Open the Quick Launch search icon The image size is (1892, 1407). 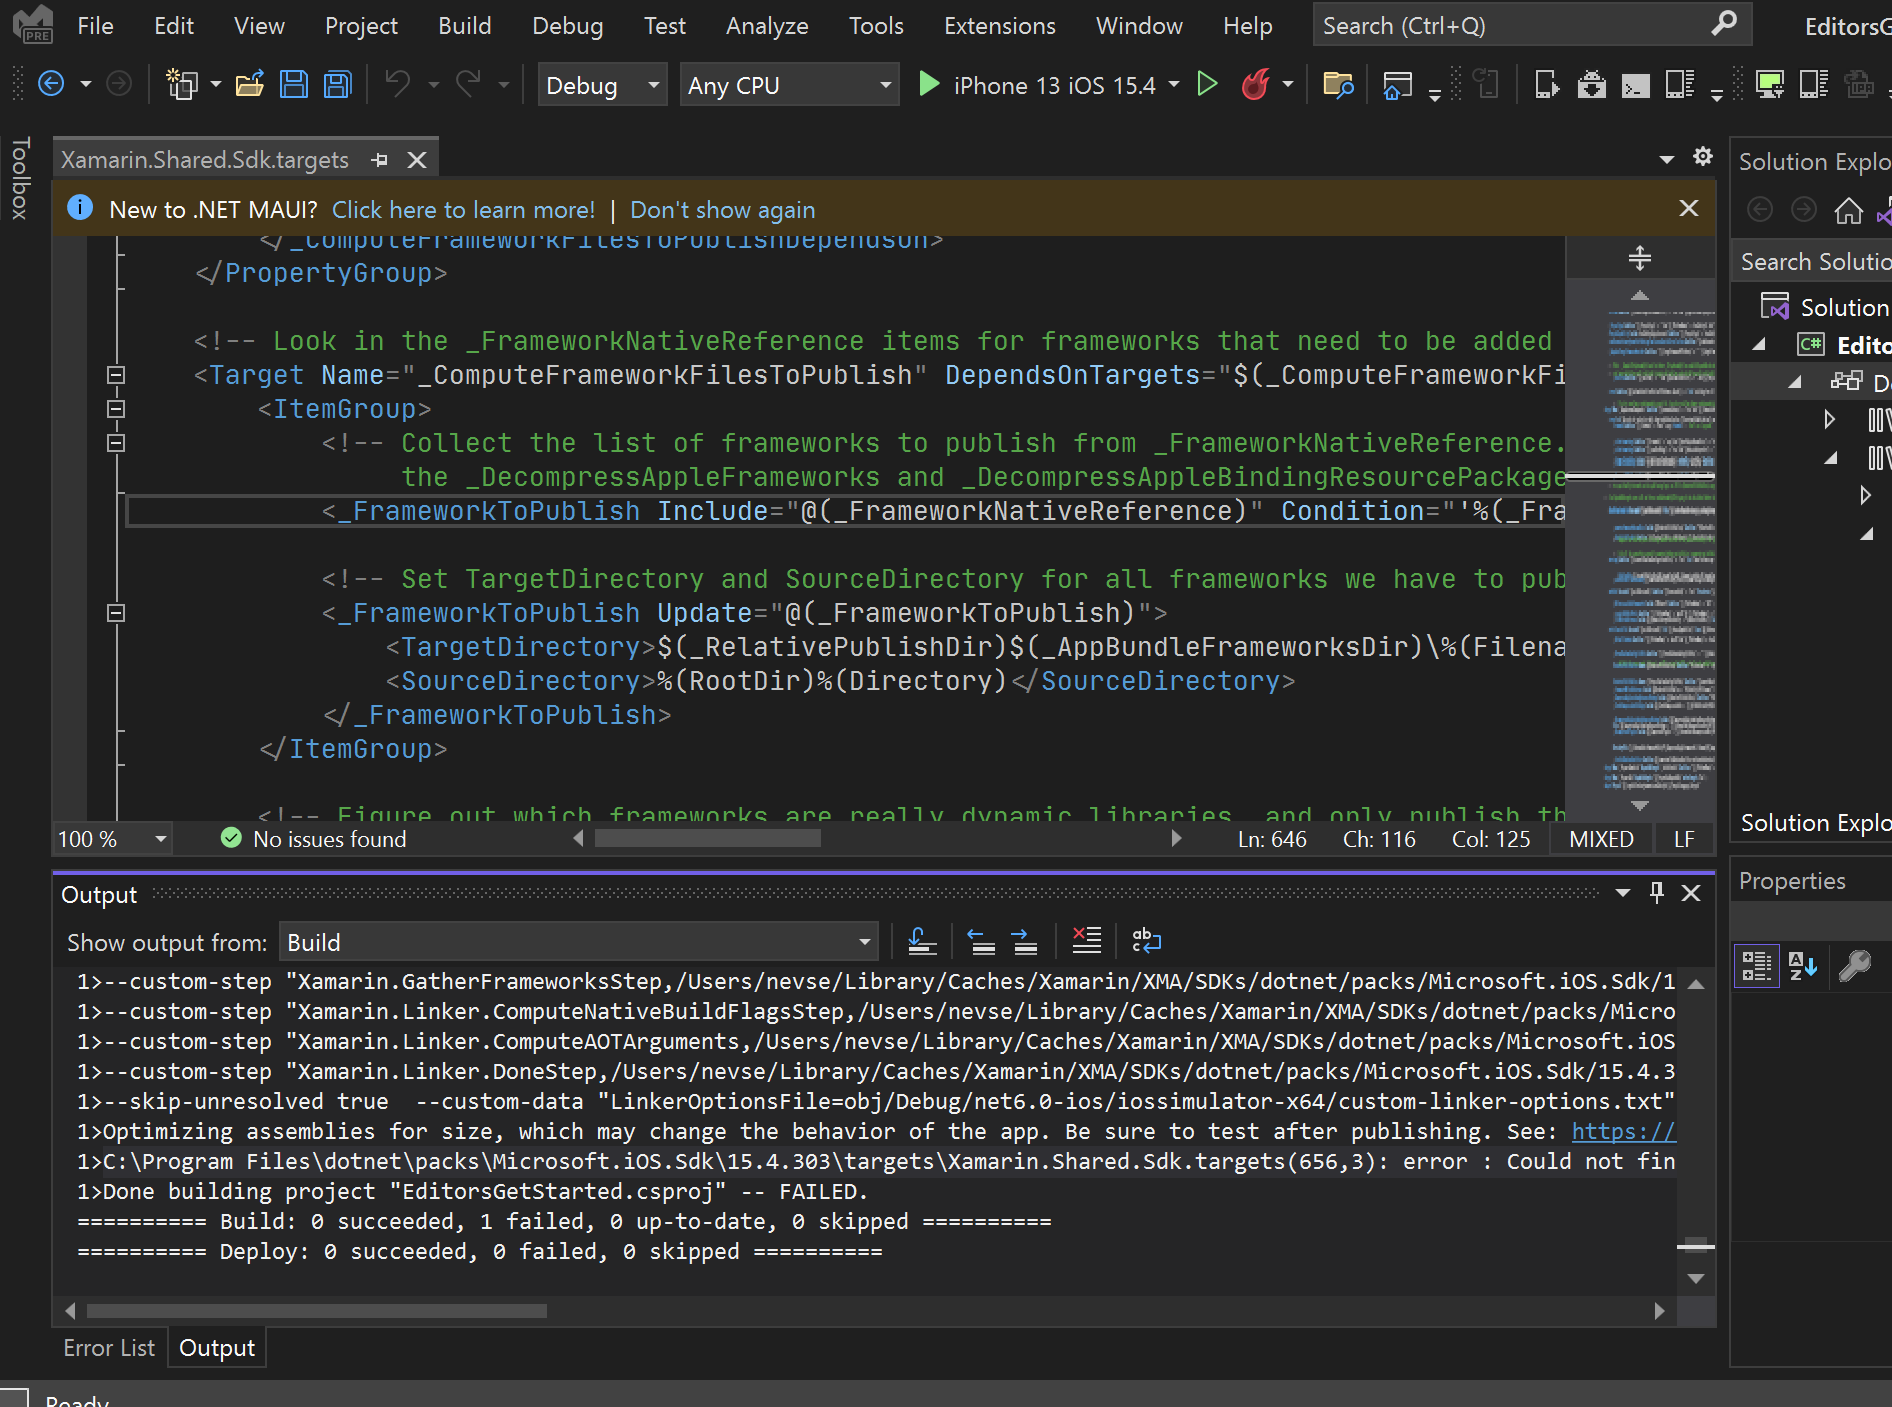1724,25
